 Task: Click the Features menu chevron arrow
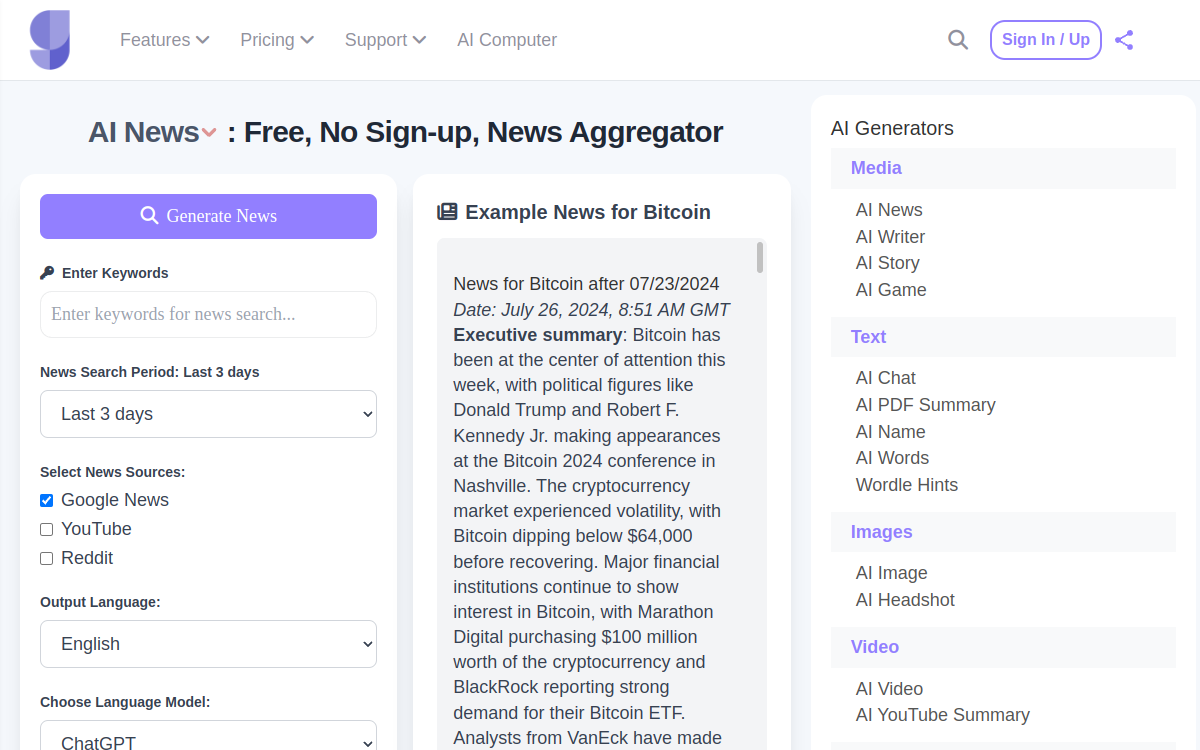click(x=203, y=40)
